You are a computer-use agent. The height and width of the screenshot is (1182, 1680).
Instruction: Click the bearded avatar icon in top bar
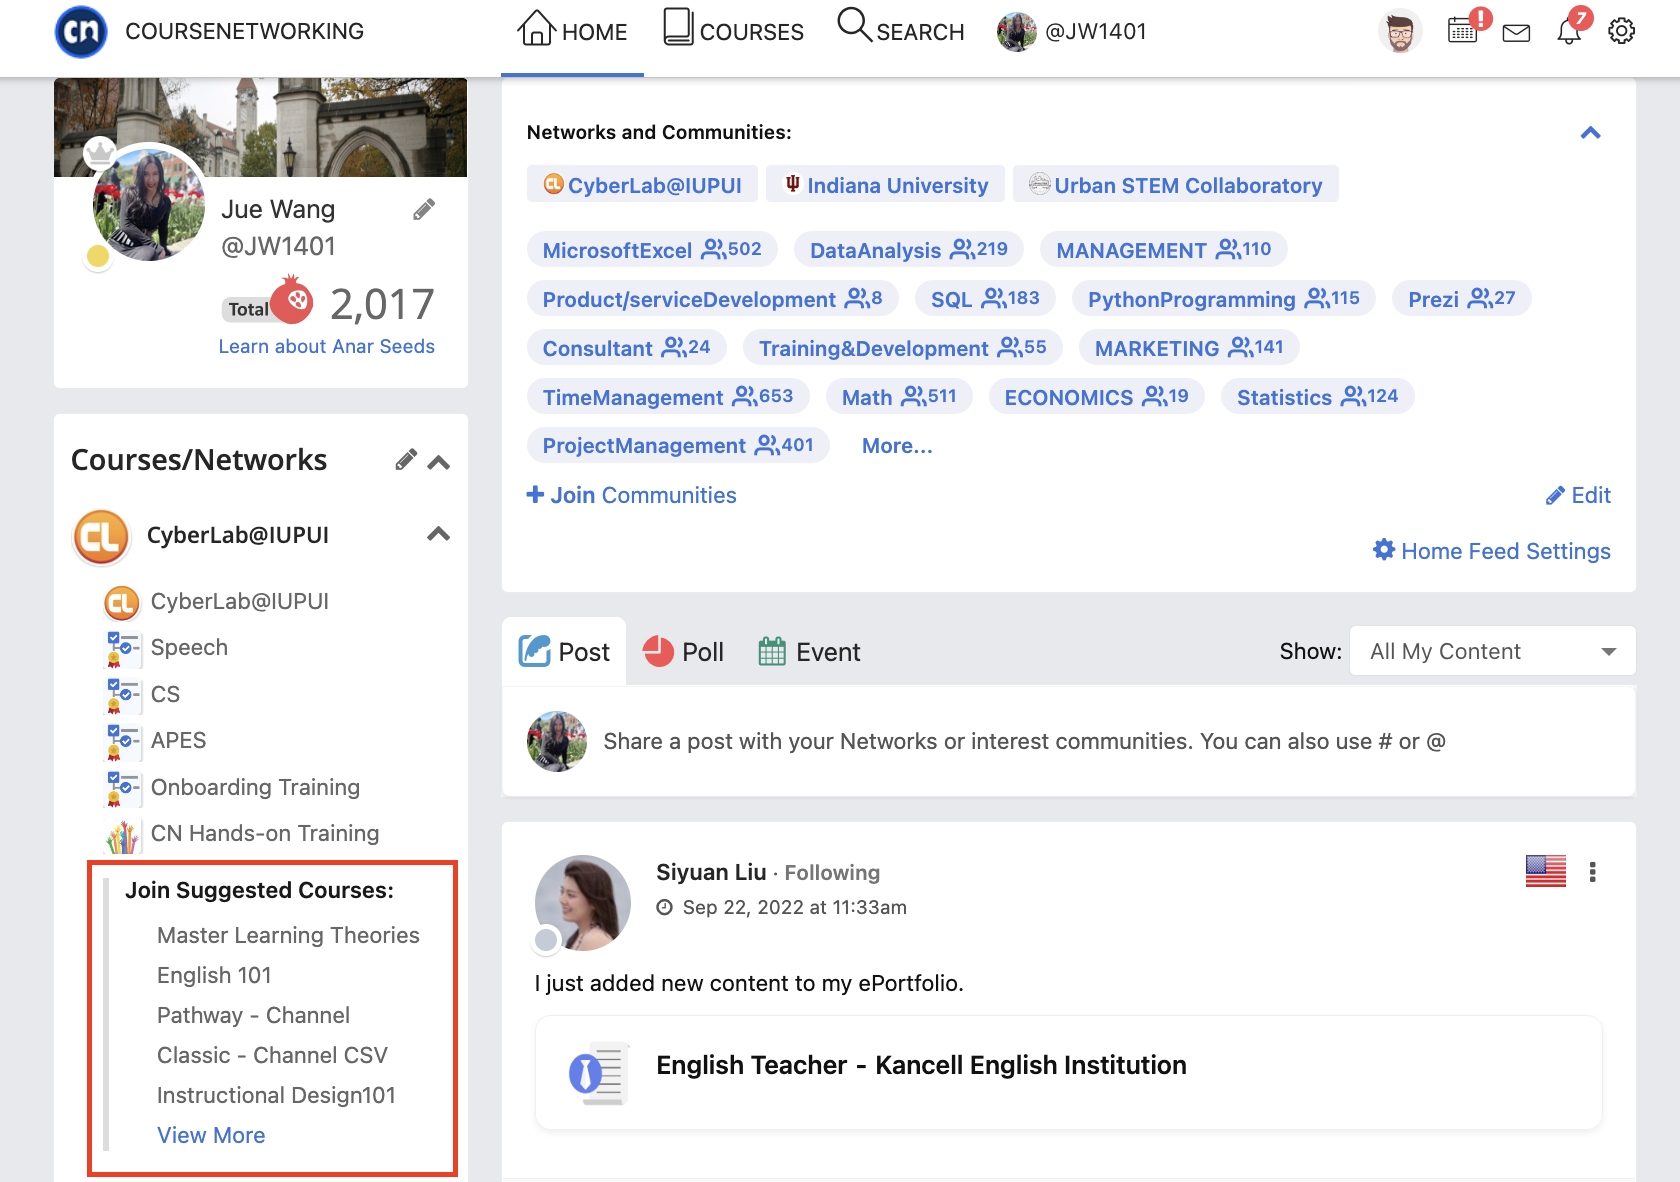(x=1400, y=32)
